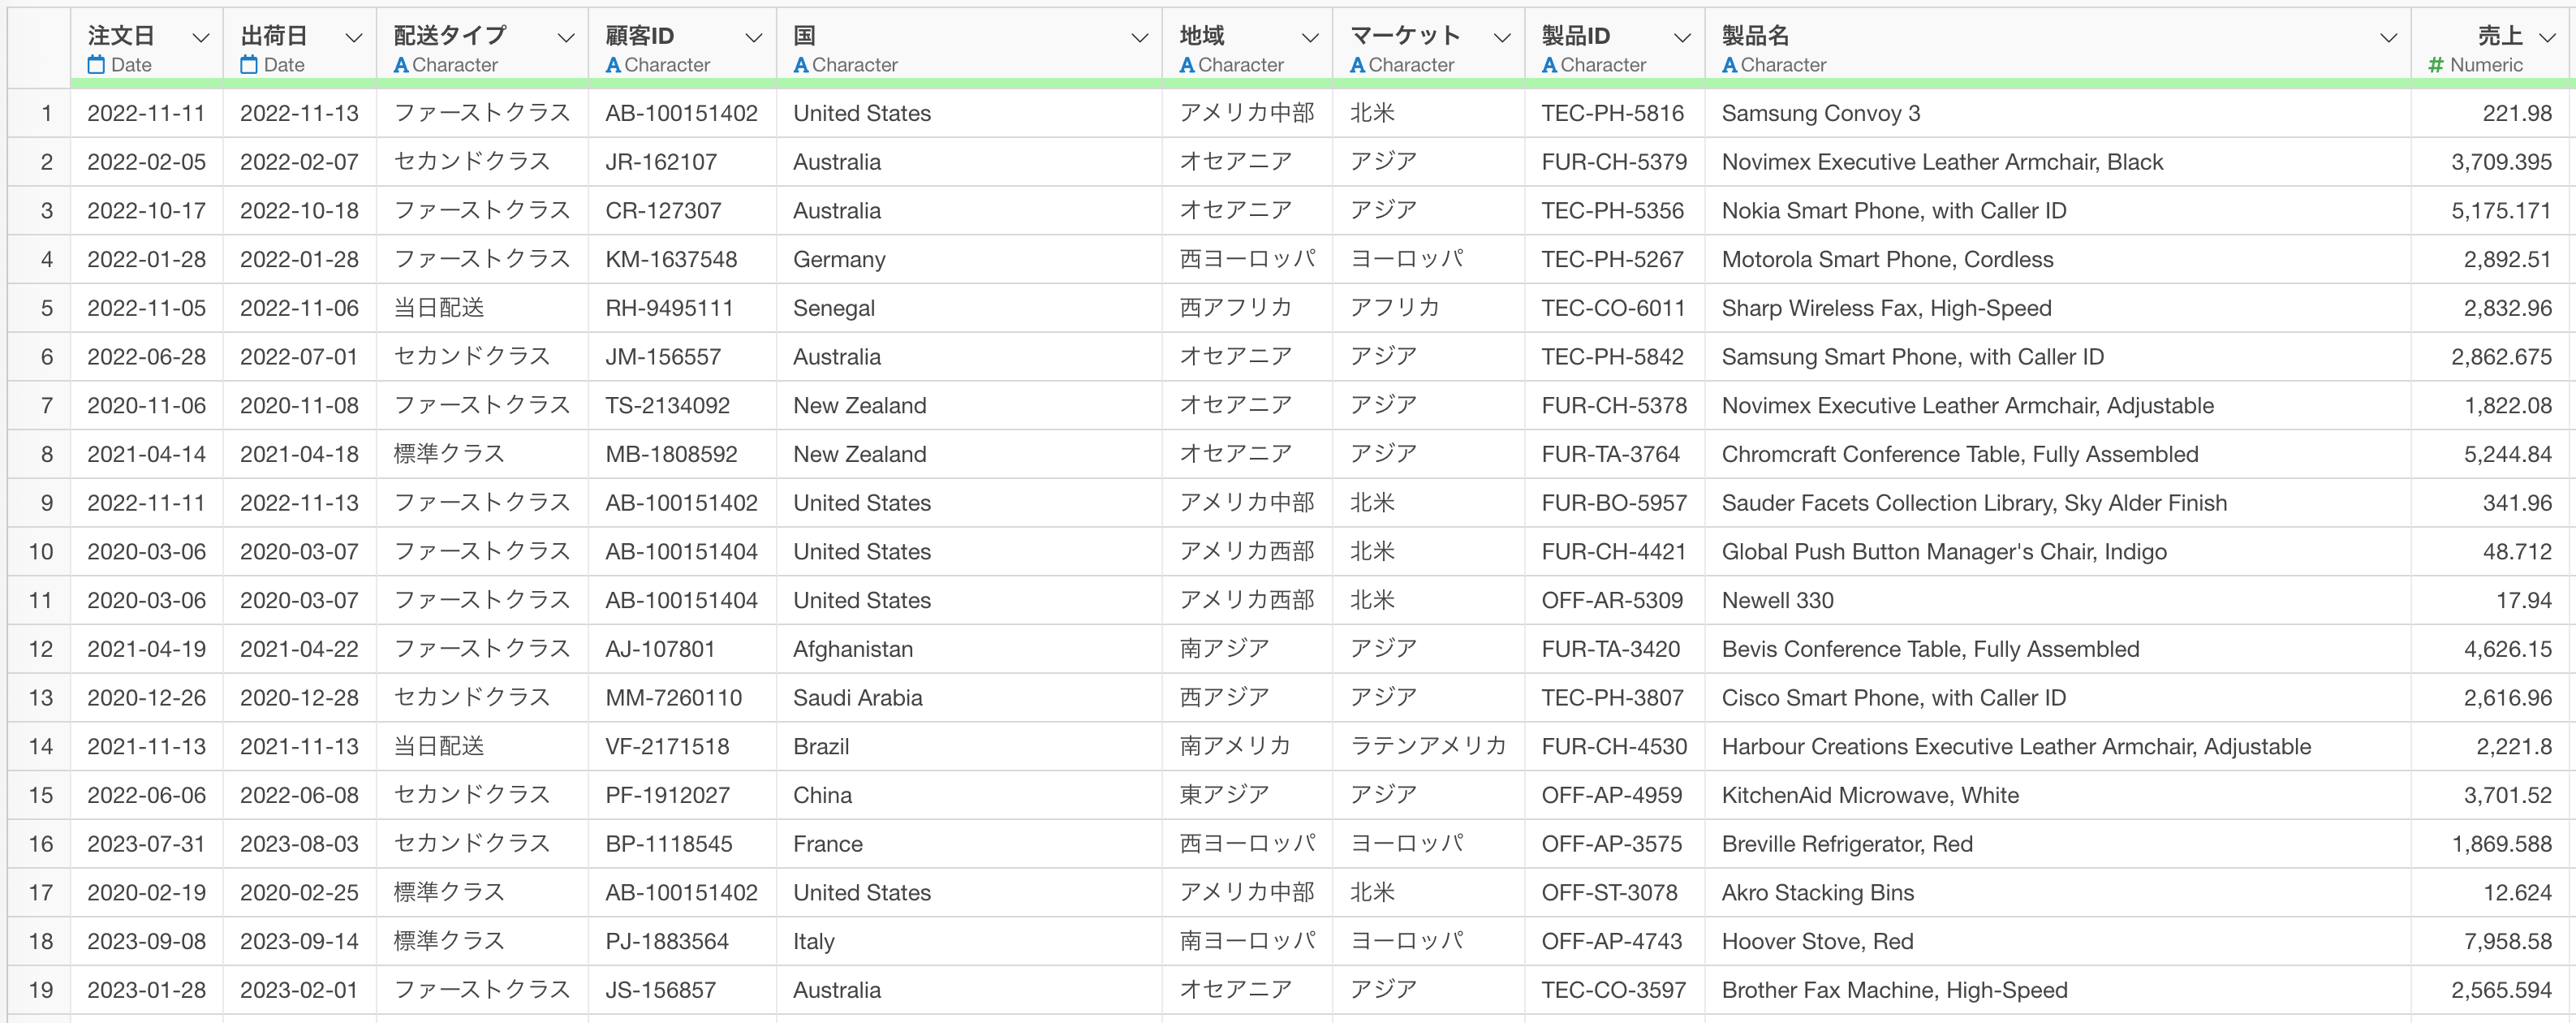Open the 注文日 column dropdown arrow
The height and width of the screenshot is (1023, 2576).
coord(200,38)
